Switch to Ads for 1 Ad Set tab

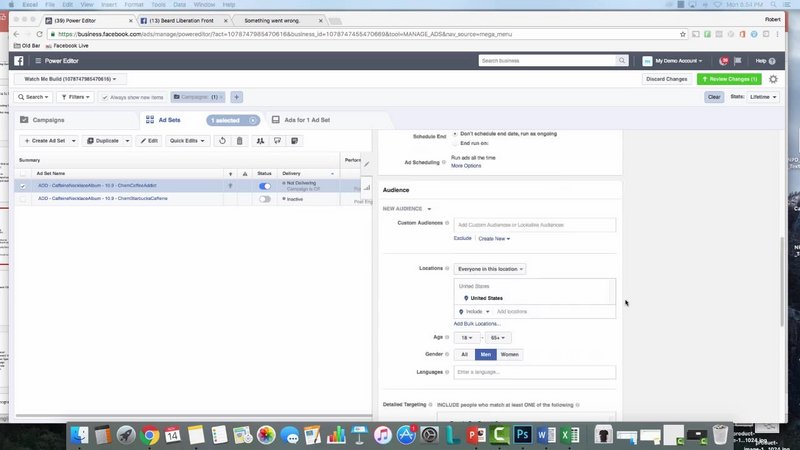(x=307, y=120)
